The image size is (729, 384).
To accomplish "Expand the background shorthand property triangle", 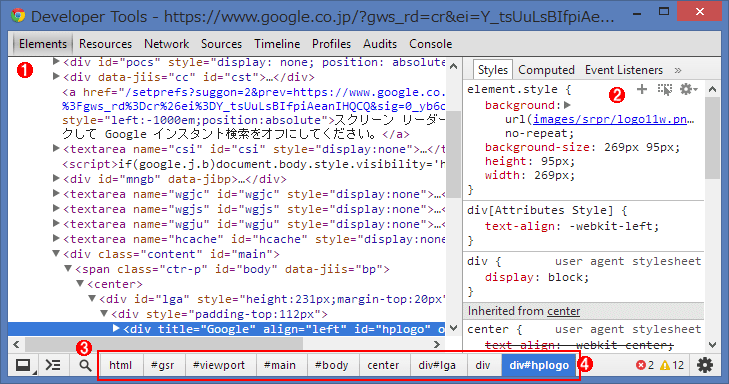I will [568, 105].
